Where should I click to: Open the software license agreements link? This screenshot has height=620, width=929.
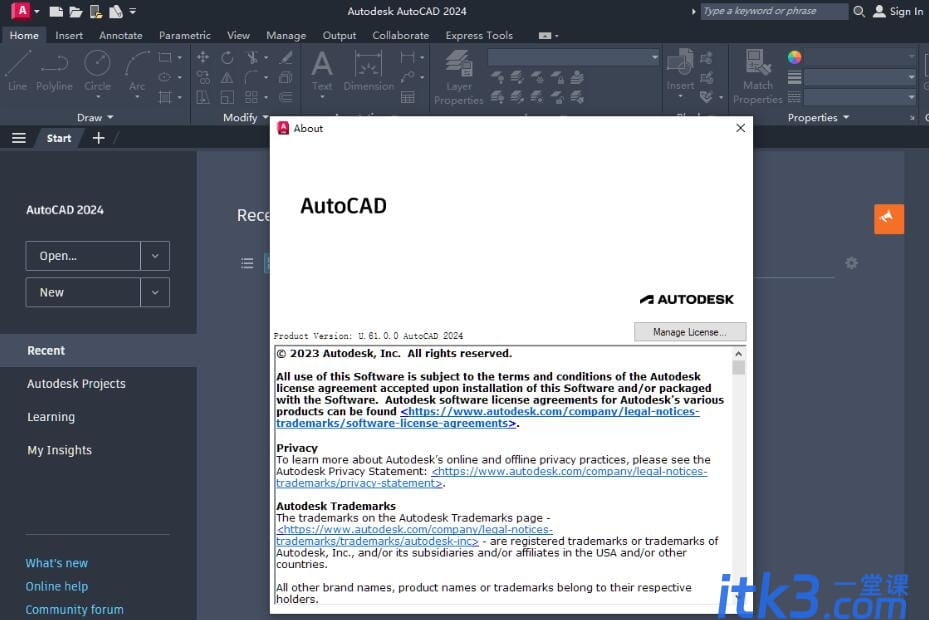(488, 417)
